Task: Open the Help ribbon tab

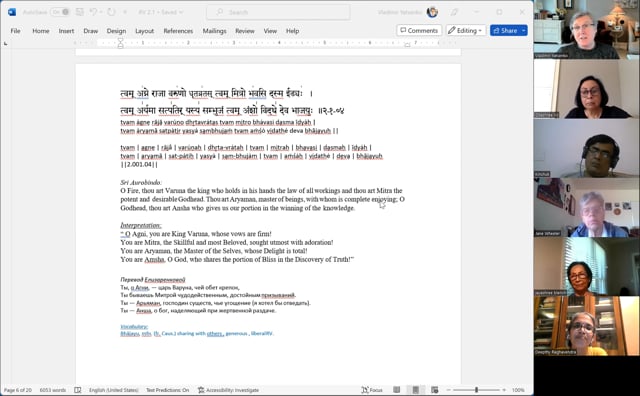Action: [x=292, y=31]
